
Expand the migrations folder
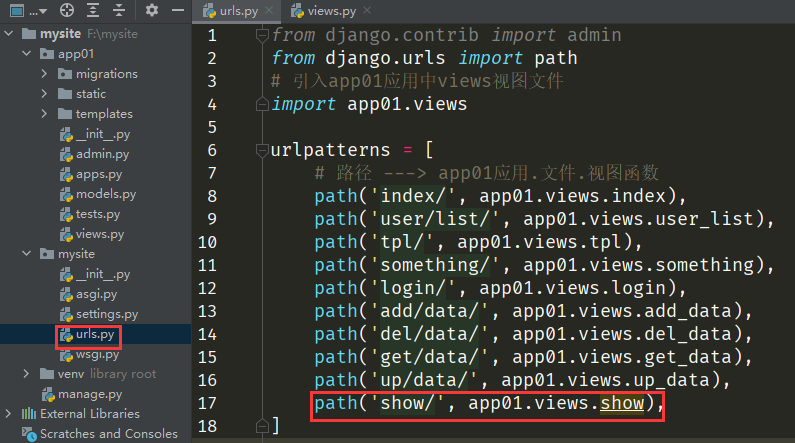[44, 74]
